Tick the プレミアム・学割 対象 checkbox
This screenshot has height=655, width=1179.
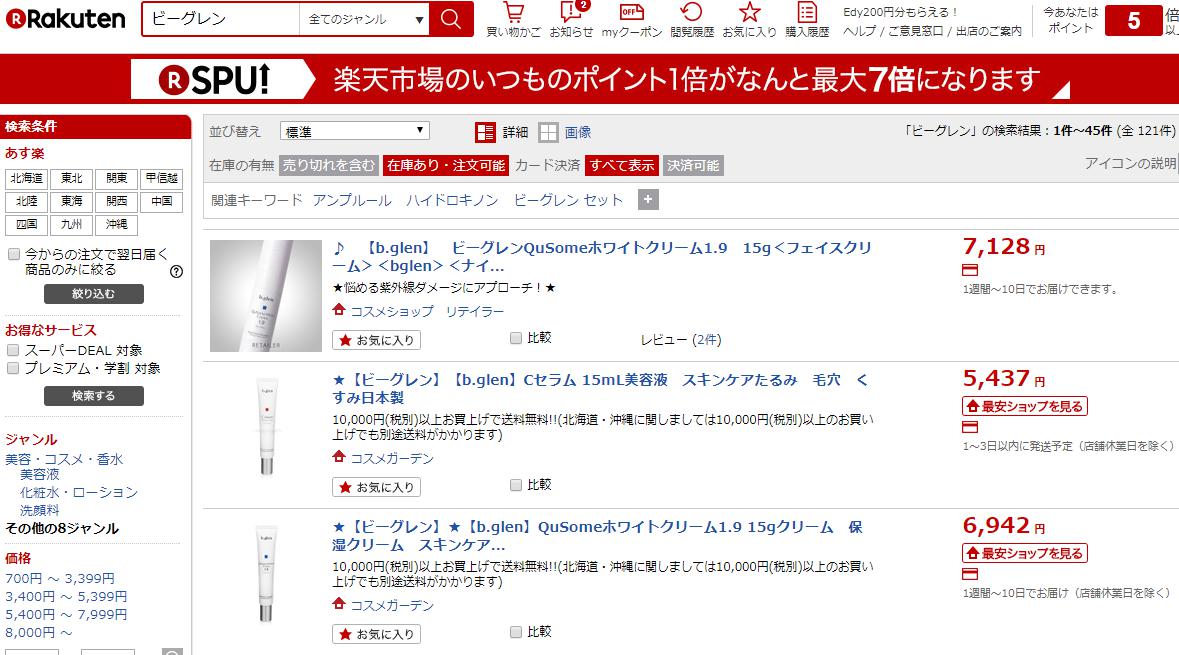click(13, 368)
